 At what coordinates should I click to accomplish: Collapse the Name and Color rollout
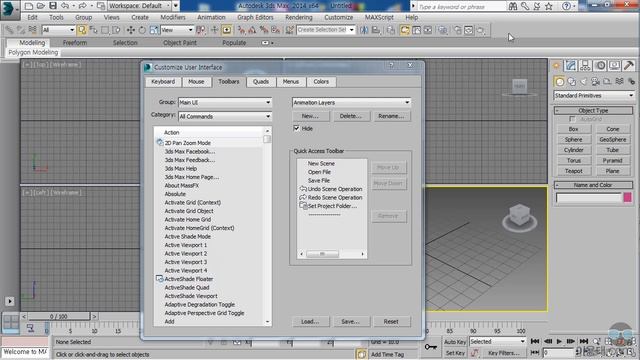[593, 185]
